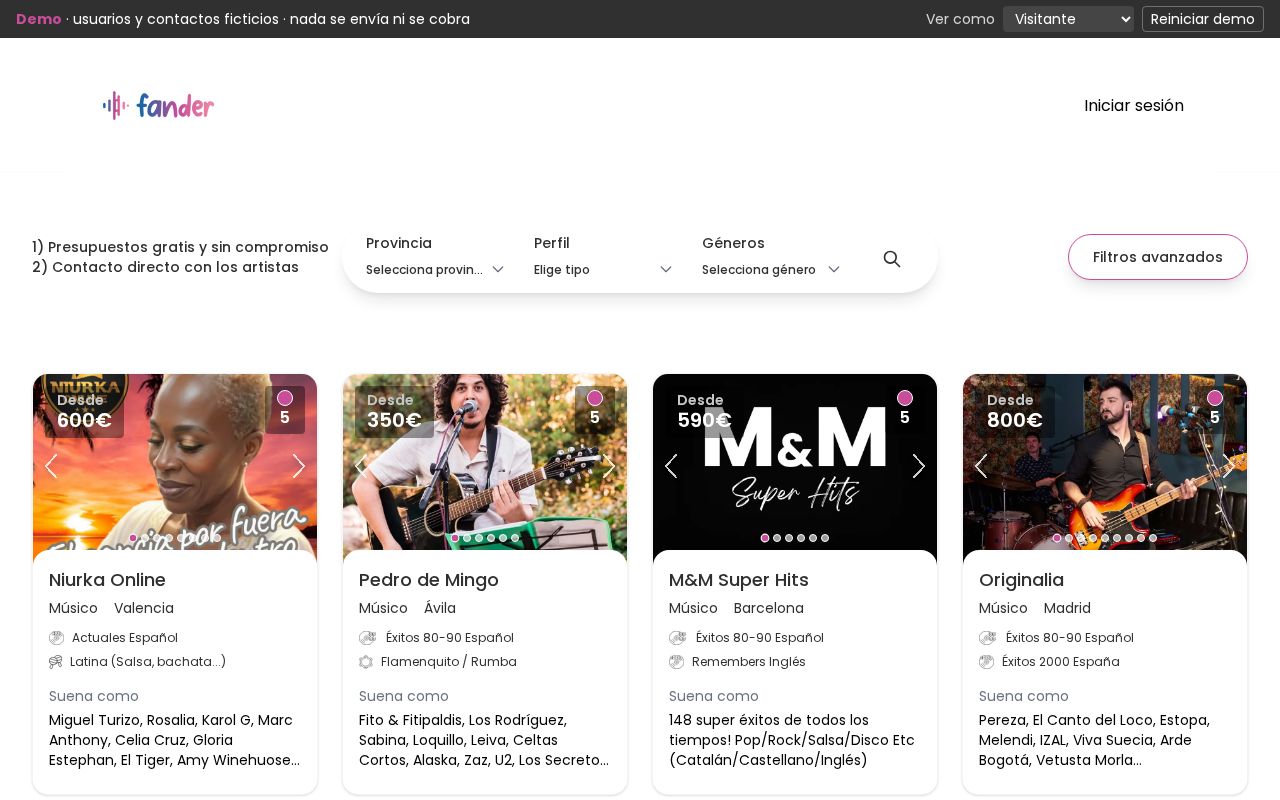The height and width of the screenshot is (800, 1280).
Task: Click the 'Barcelona' location on M&M Super Hits
Action: (x=769, y=608)
